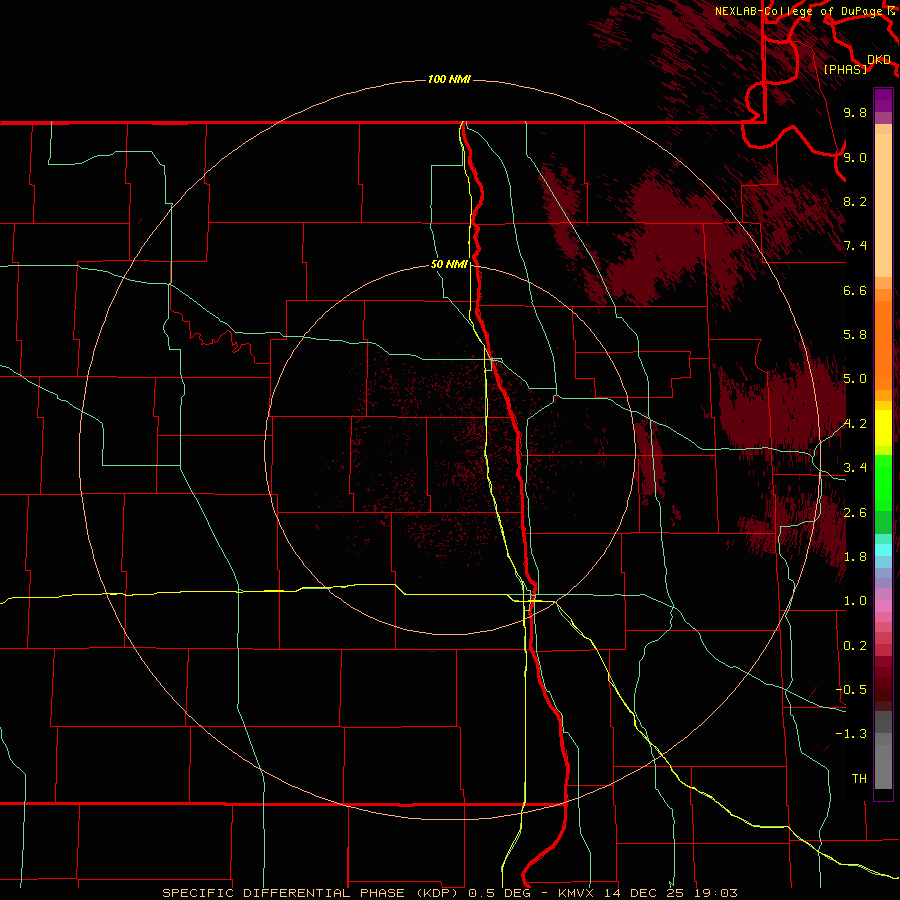This screenshot has width=900, height=900.
Task: Click the 8.2 value on the color scale
Action: 855,201
